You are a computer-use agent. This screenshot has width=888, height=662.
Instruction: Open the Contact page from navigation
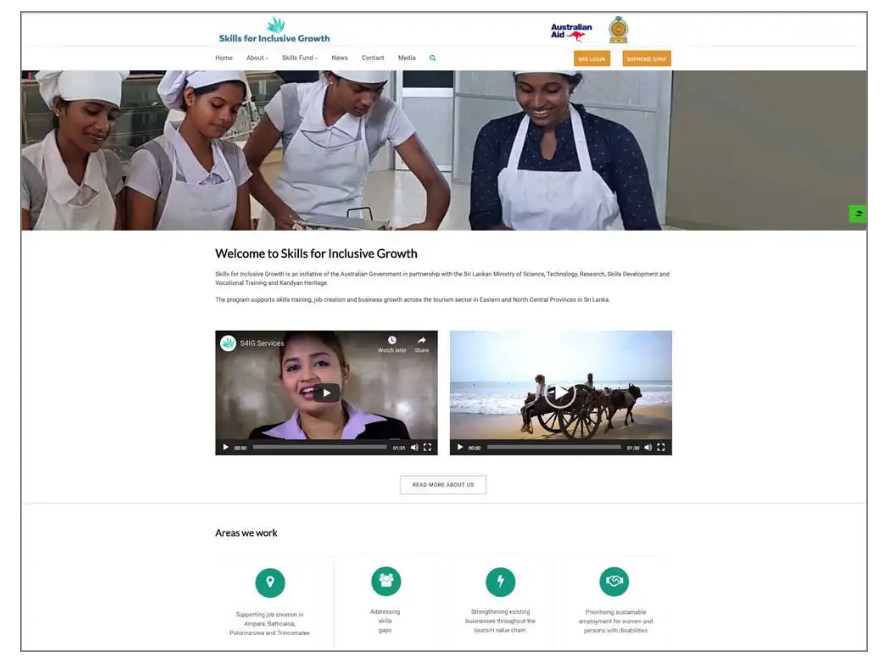[x=373, y=58]
